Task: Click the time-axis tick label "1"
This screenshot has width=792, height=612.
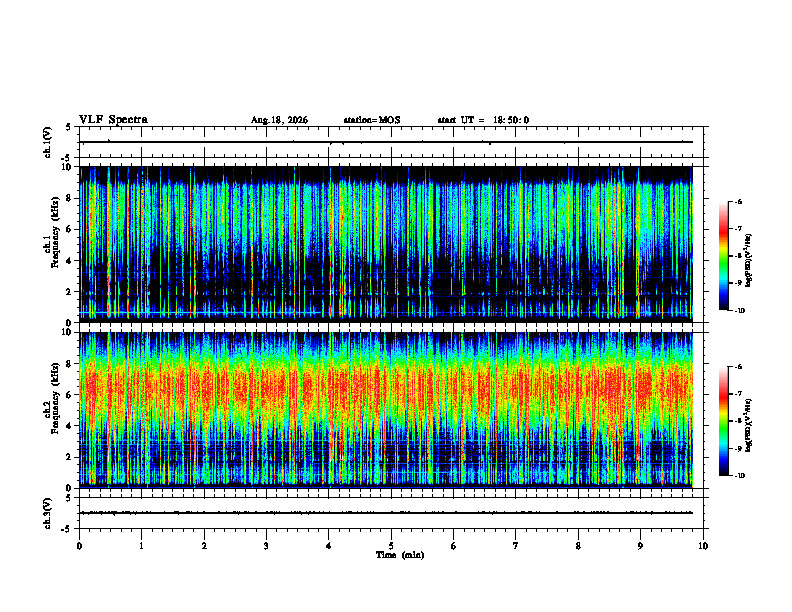Action: pos(141,546)
